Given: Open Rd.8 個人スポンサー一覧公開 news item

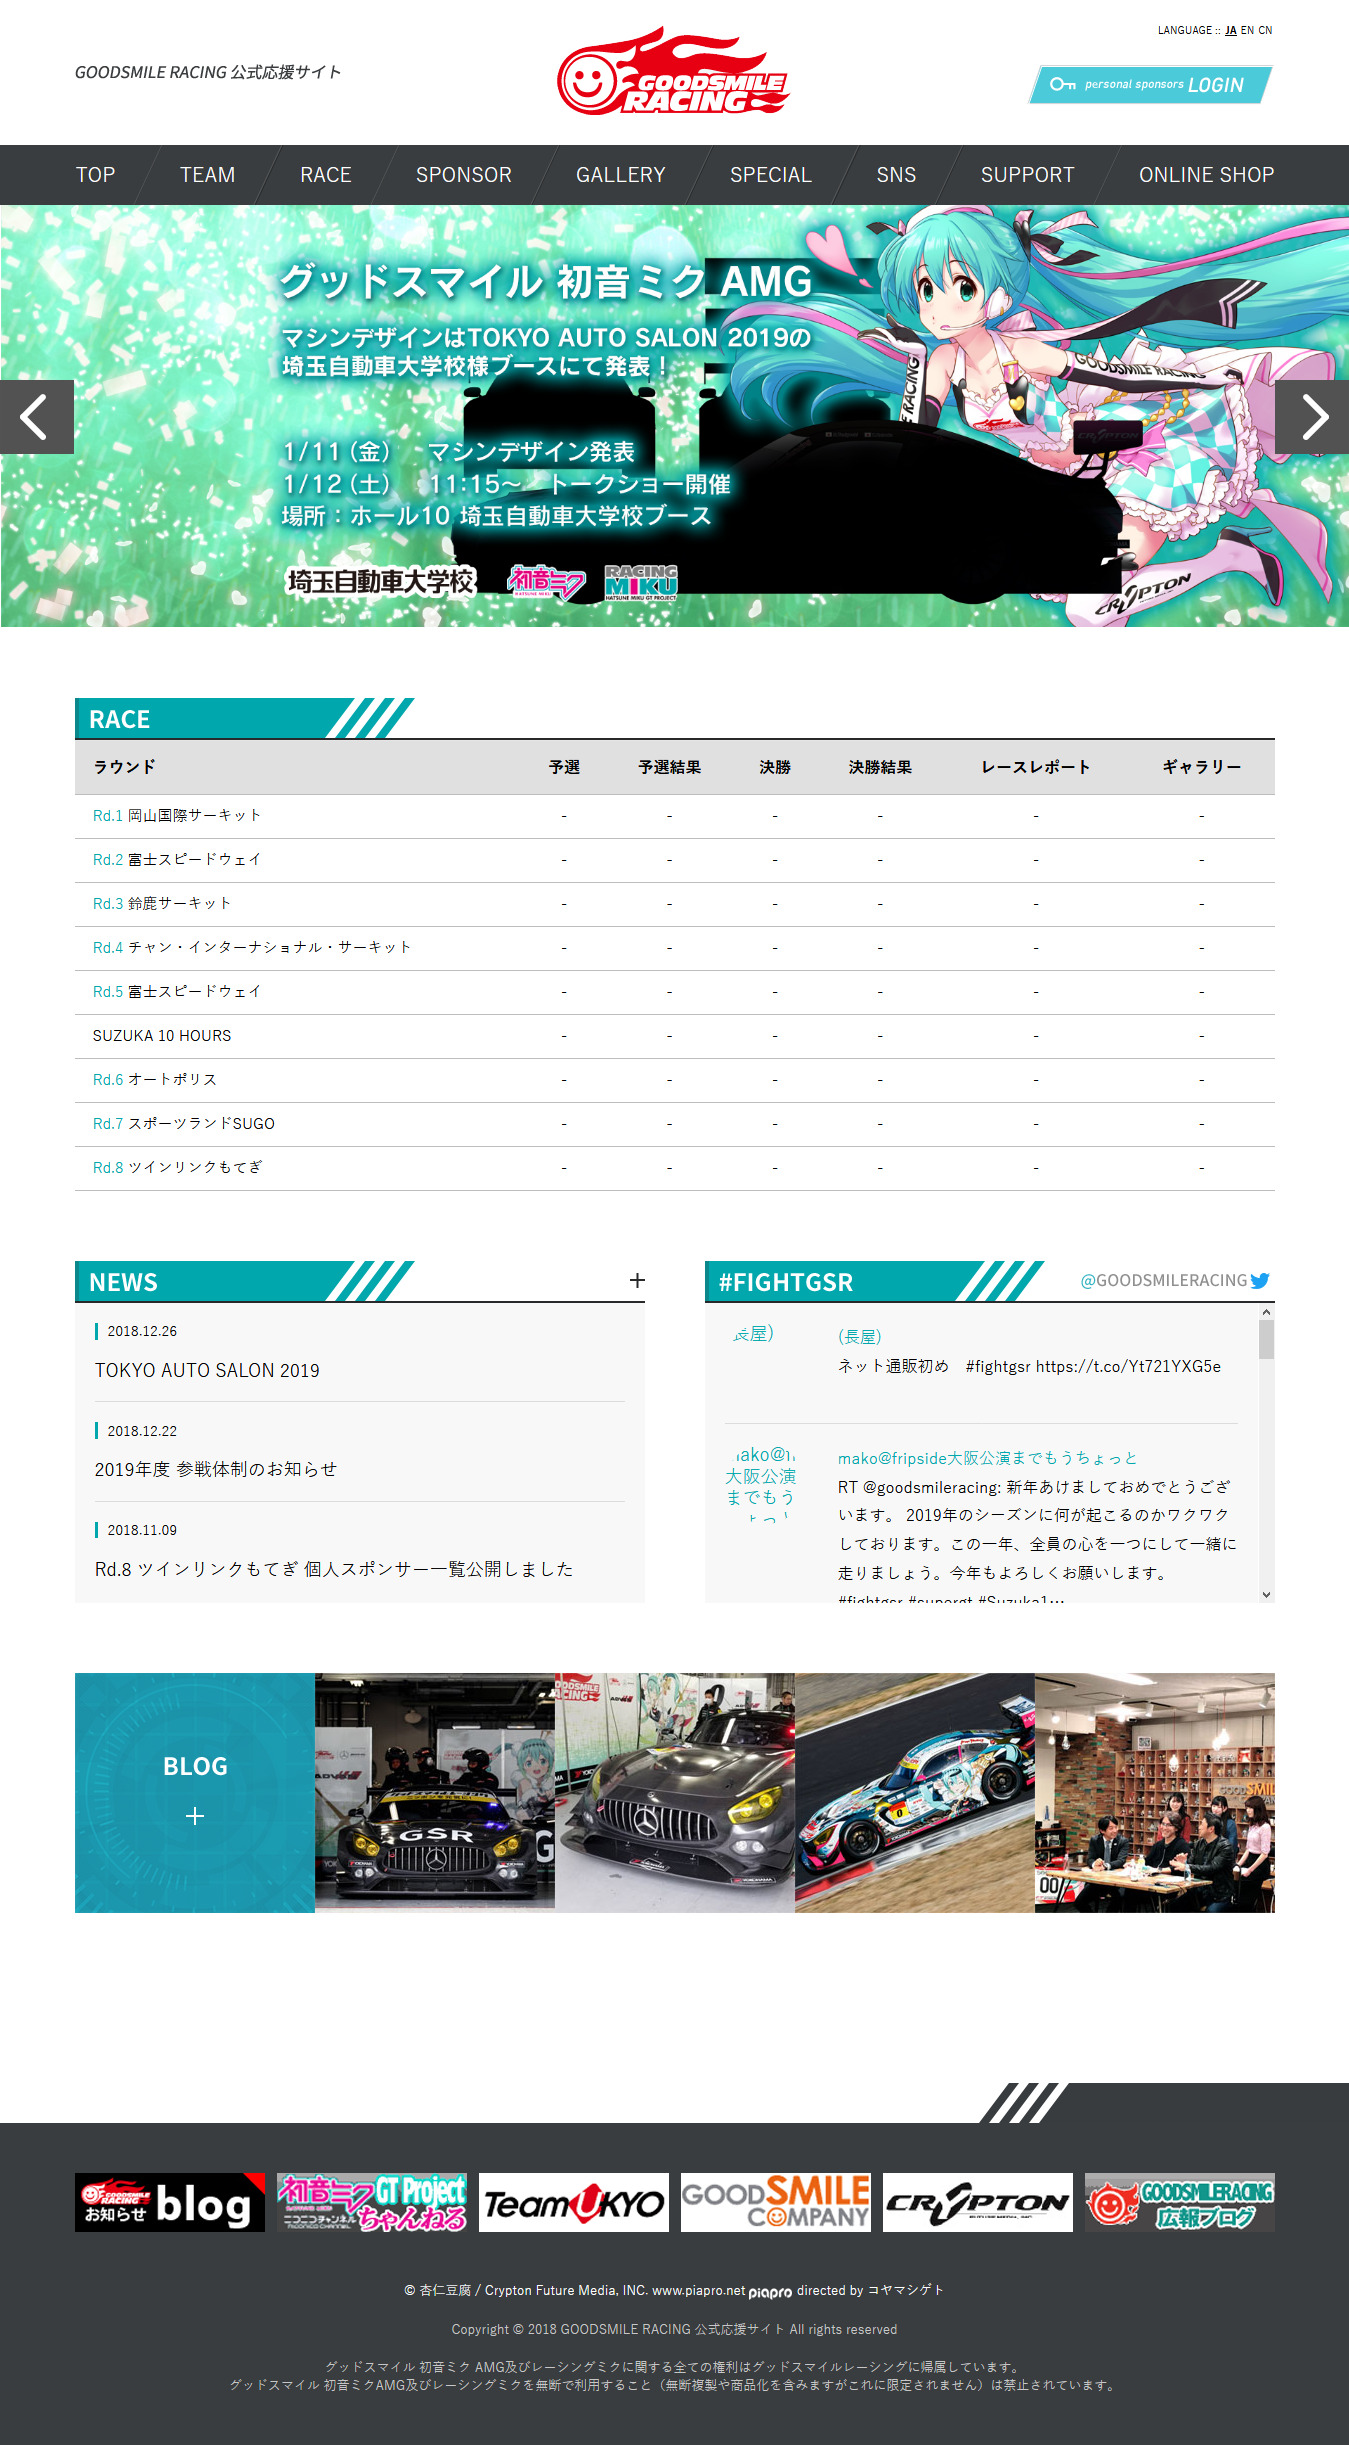Looking at the screenshot, I should [x=334, y=1570].
